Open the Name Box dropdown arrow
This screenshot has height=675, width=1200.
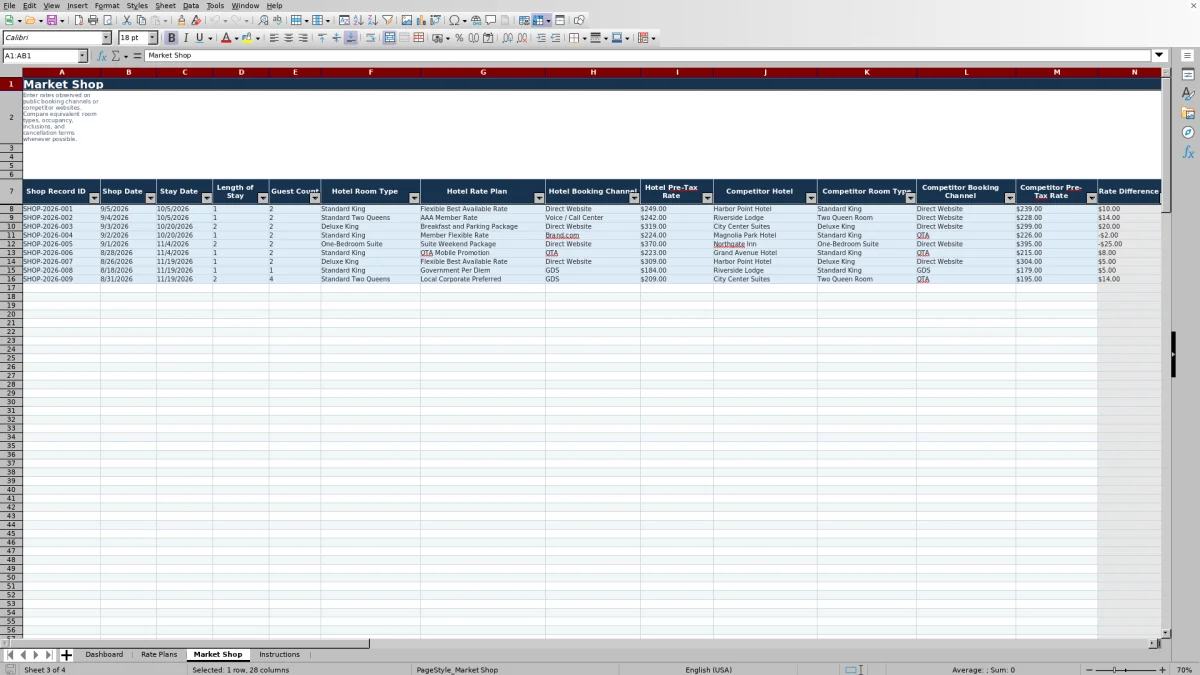coord(82,56)
